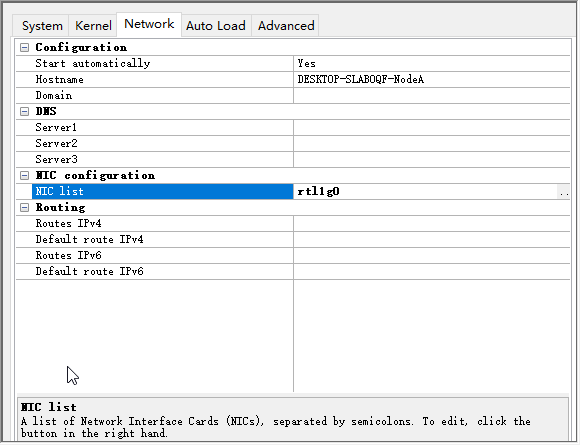Click the Default route IPv4 value field

pyautogui.click(x=432, y=239)
